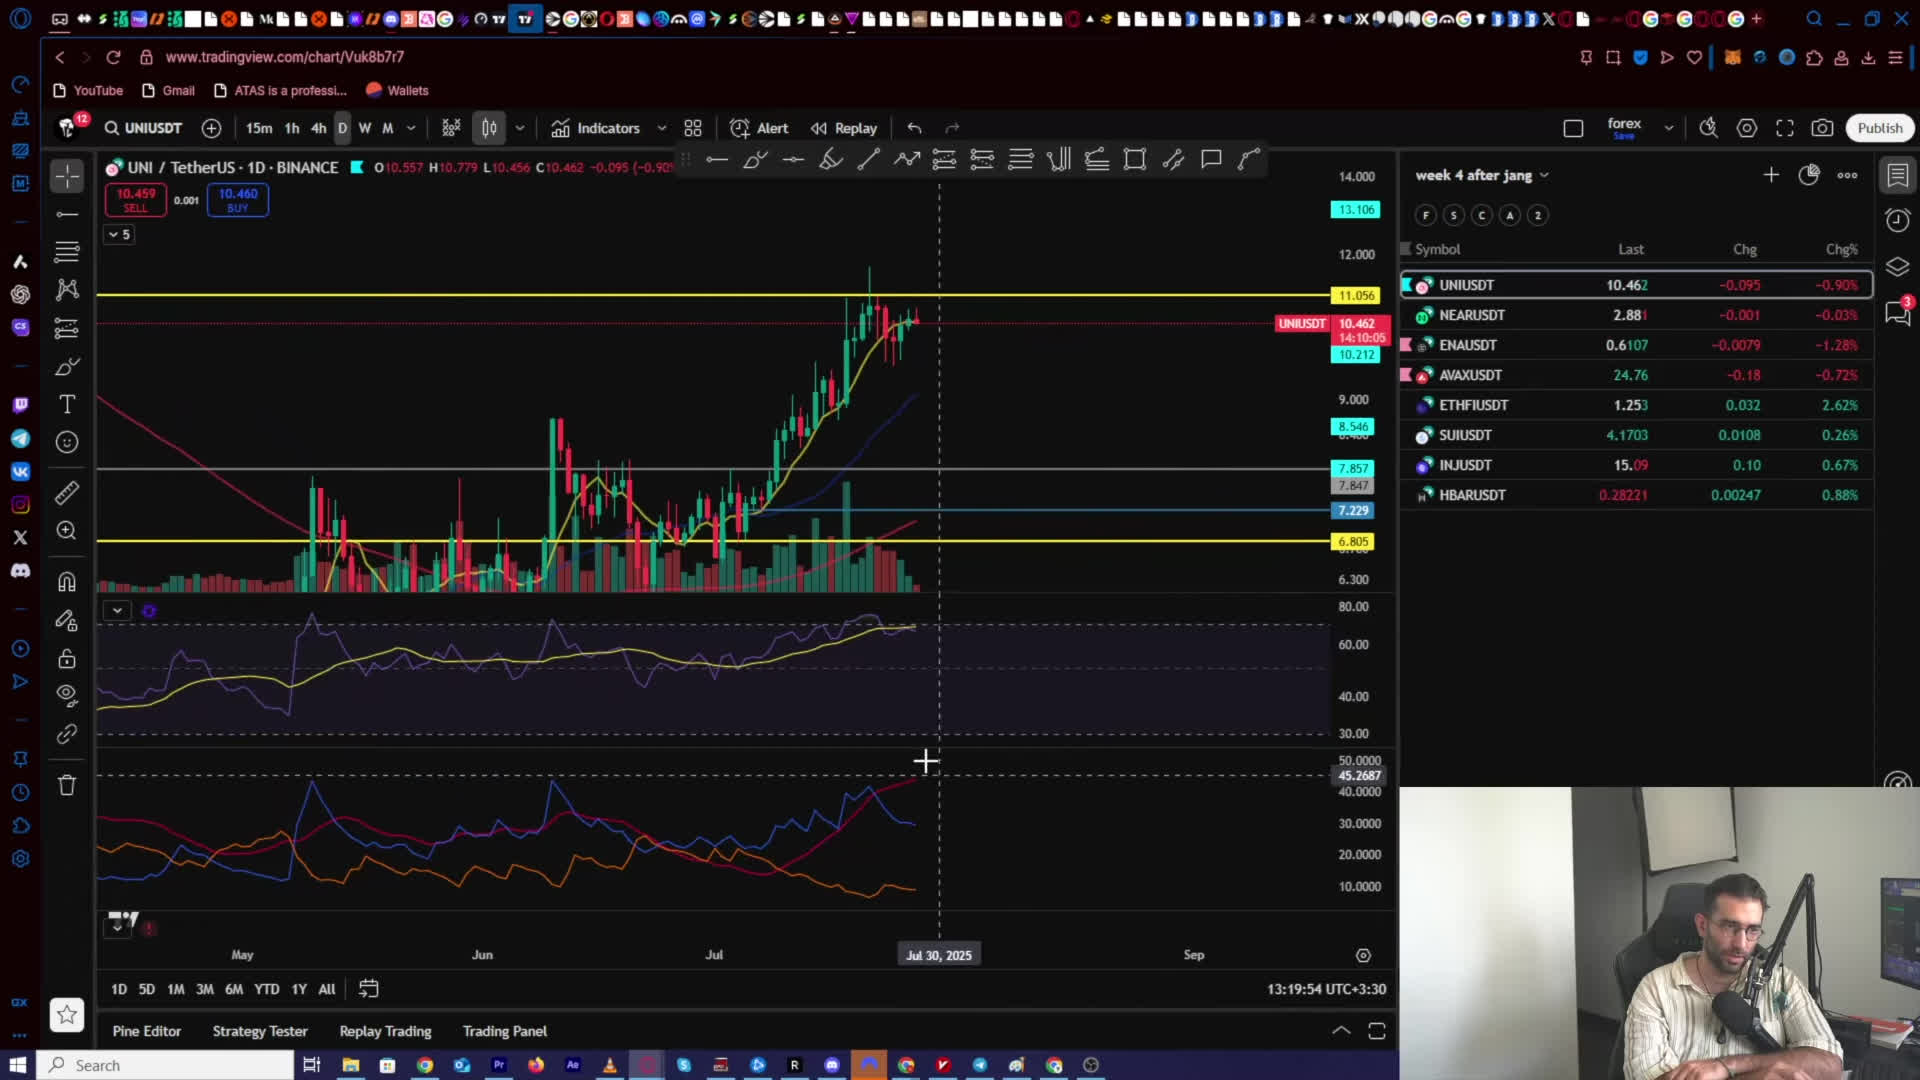Undo the last chart action
Viewport: 1920px width, 1080px height.
coord(914,128)
